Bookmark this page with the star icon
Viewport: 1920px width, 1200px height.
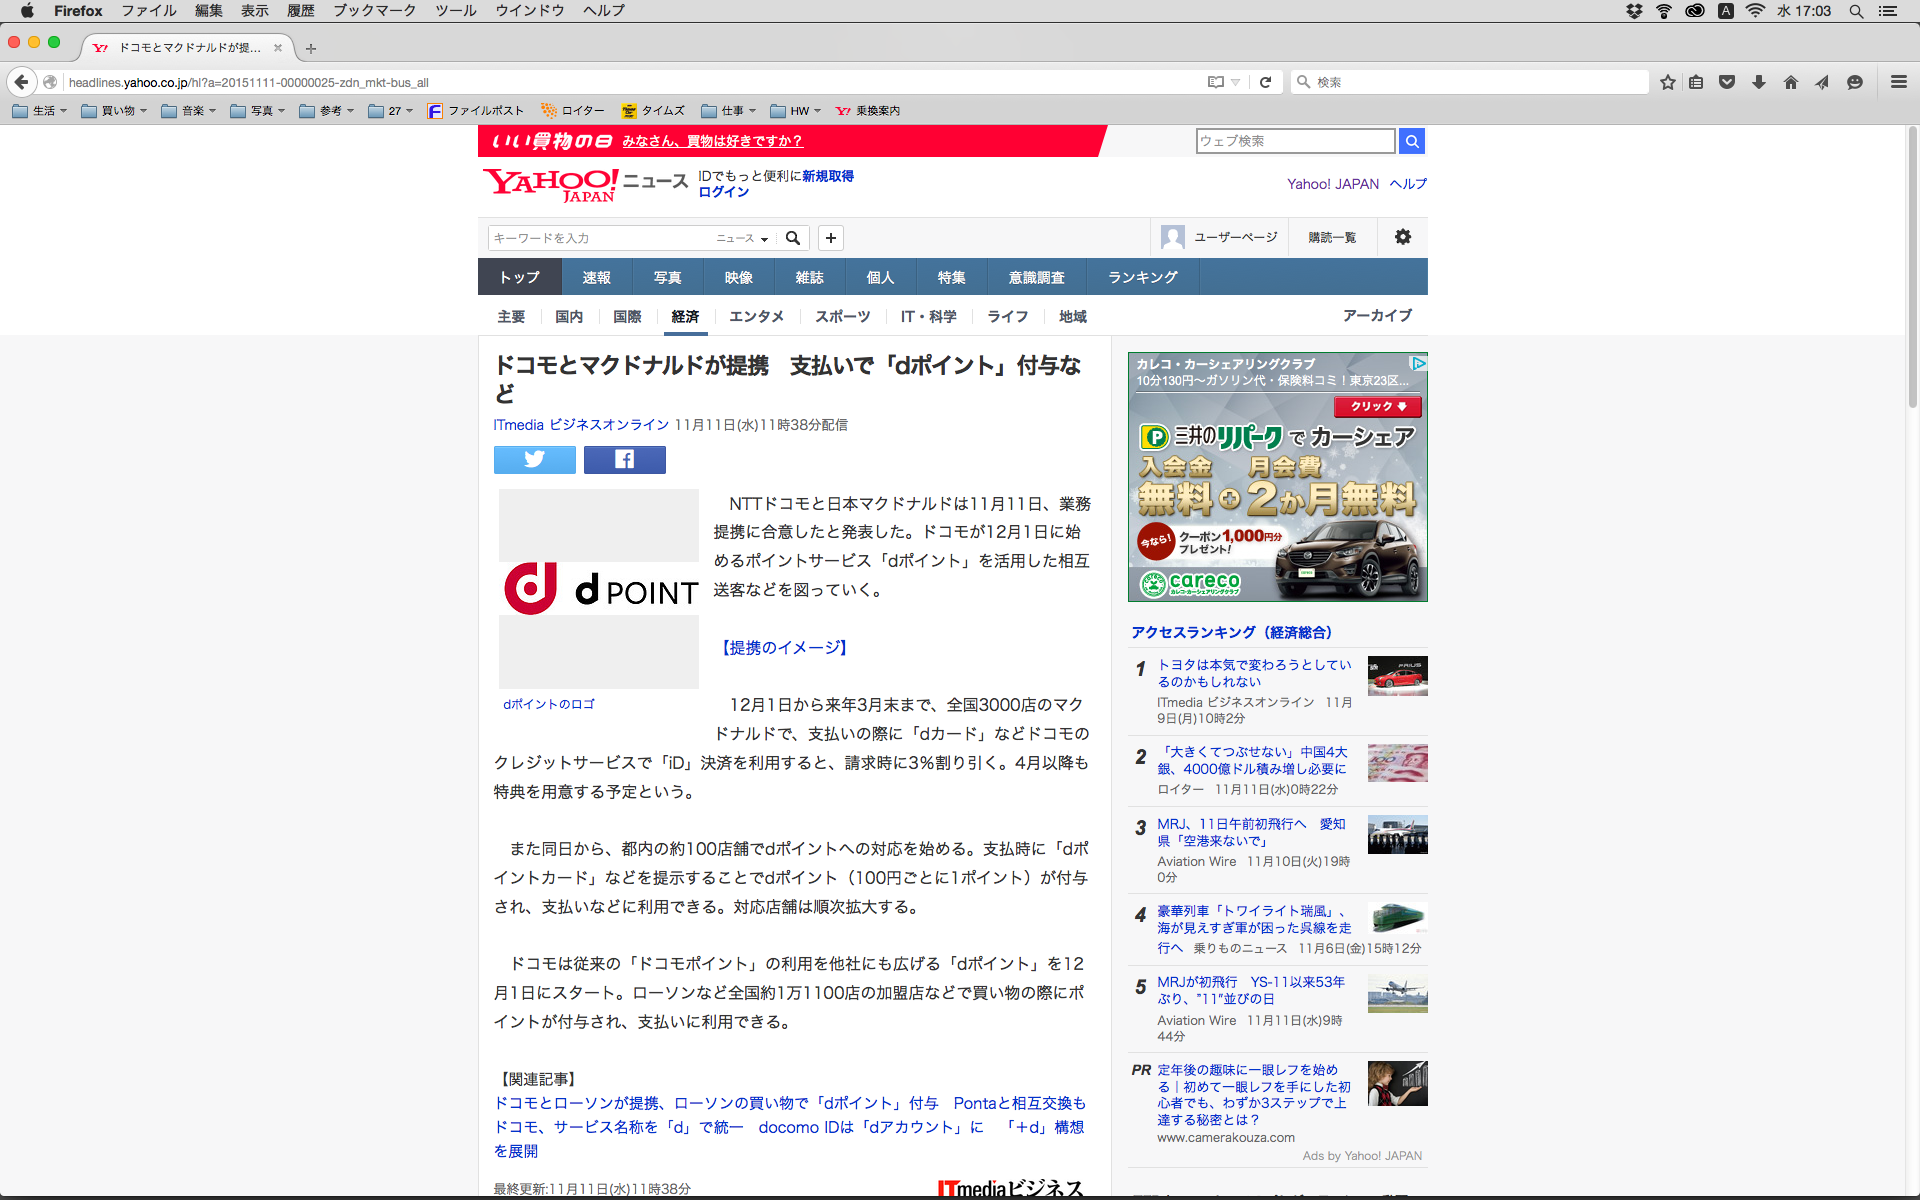click(x=1667, y=82)
